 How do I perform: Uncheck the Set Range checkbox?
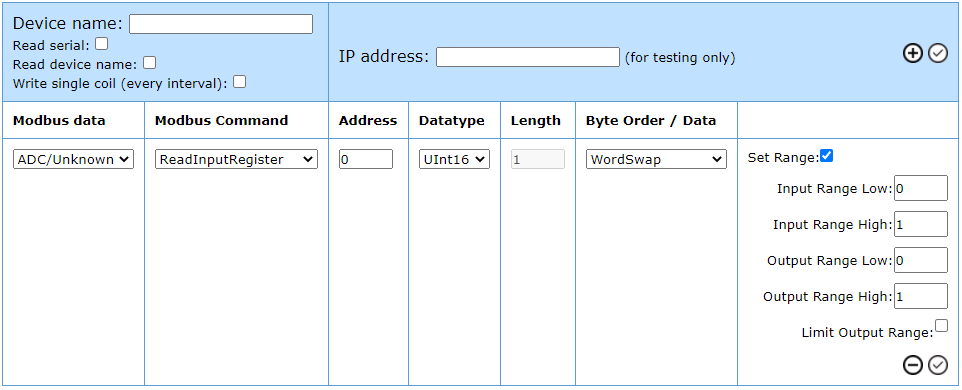tap(826, 156)
